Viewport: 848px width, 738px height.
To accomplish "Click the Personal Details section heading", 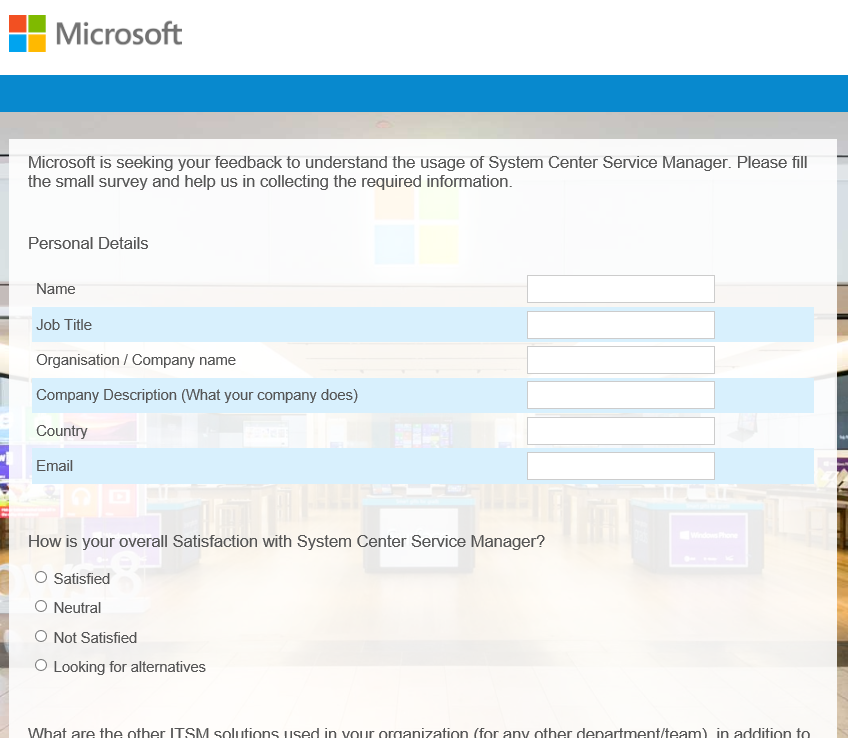I will click(x=88, y=243).
